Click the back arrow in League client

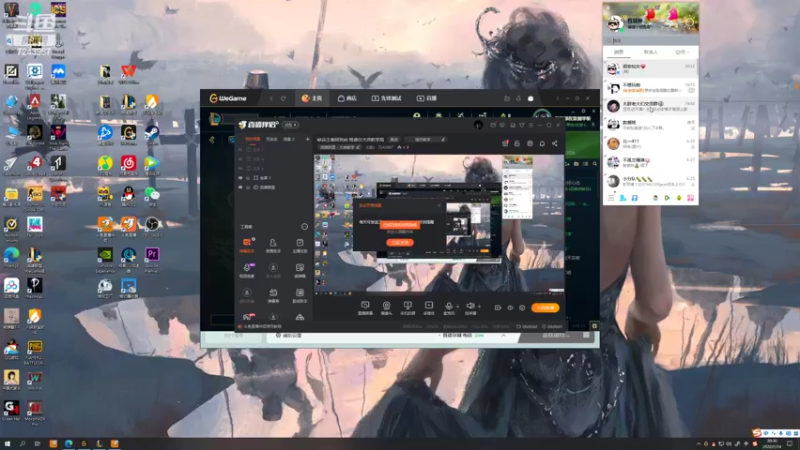(x=212, y=140)
